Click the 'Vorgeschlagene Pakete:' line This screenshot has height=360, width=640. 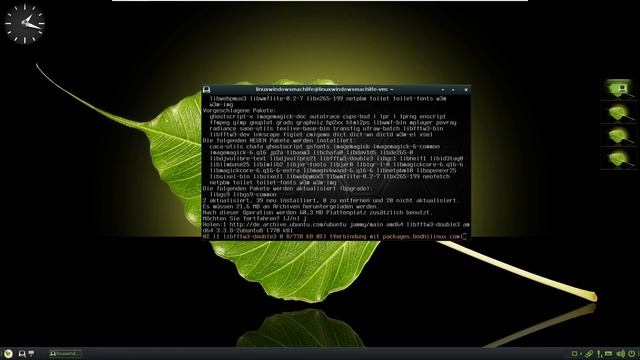[x=239, y=110]
